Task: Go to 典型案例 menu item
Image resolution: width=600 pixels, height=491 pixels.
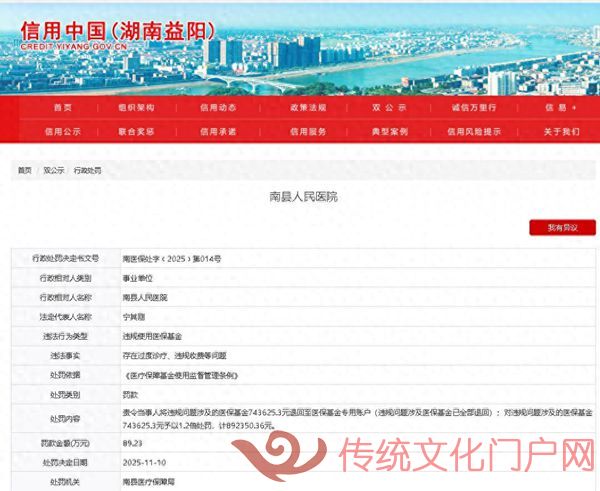Action: click(390, 132)
